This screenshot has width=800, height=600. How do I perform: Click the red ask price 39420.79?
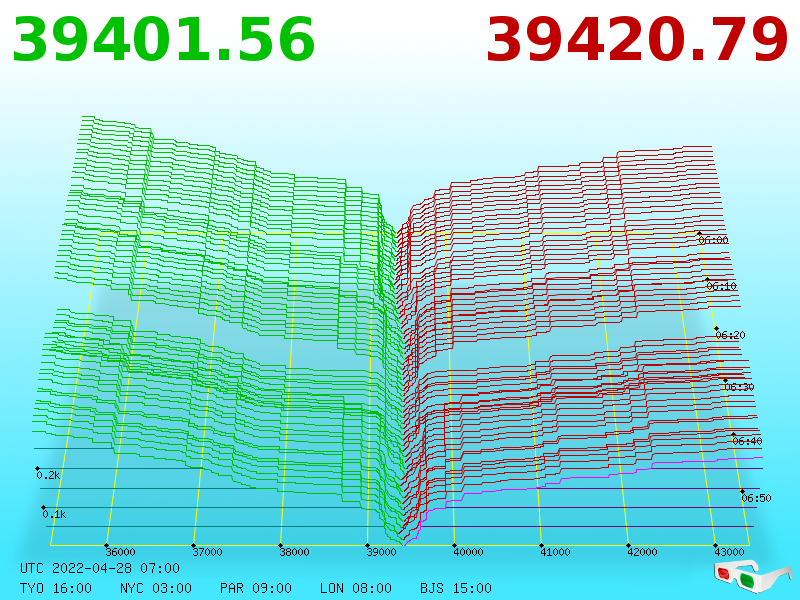tap(637, 40)
